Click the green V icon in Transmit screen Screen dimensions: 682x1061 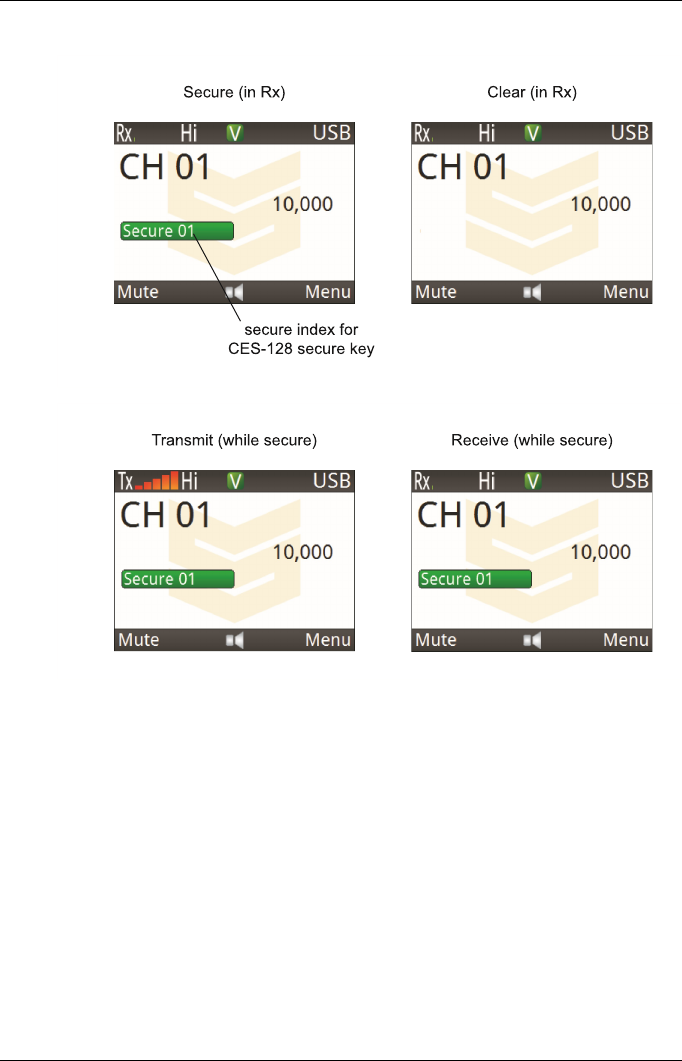[234, 481]
